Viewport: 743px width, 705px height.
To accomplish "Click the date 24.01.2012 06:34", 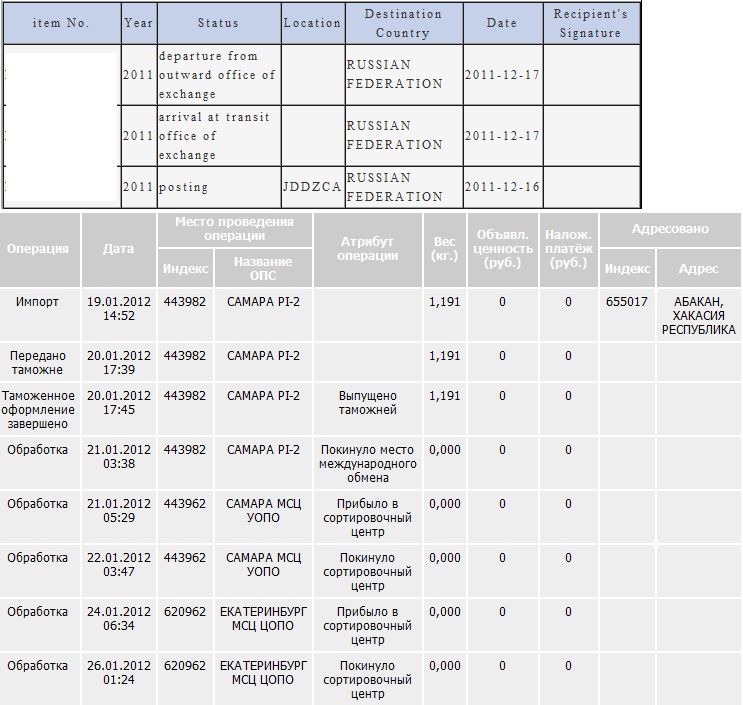I will (118, 619).
